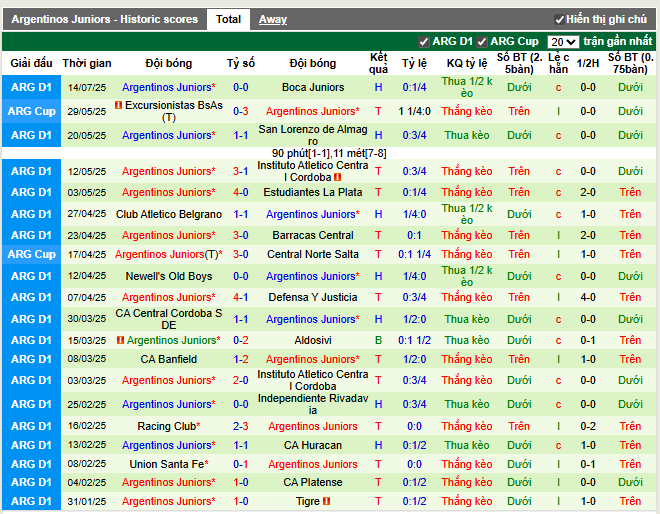The height and width of the screenshot is (514, 660).
Task: Open Club Atletico Belgrano team link
Action: point(169,214)
